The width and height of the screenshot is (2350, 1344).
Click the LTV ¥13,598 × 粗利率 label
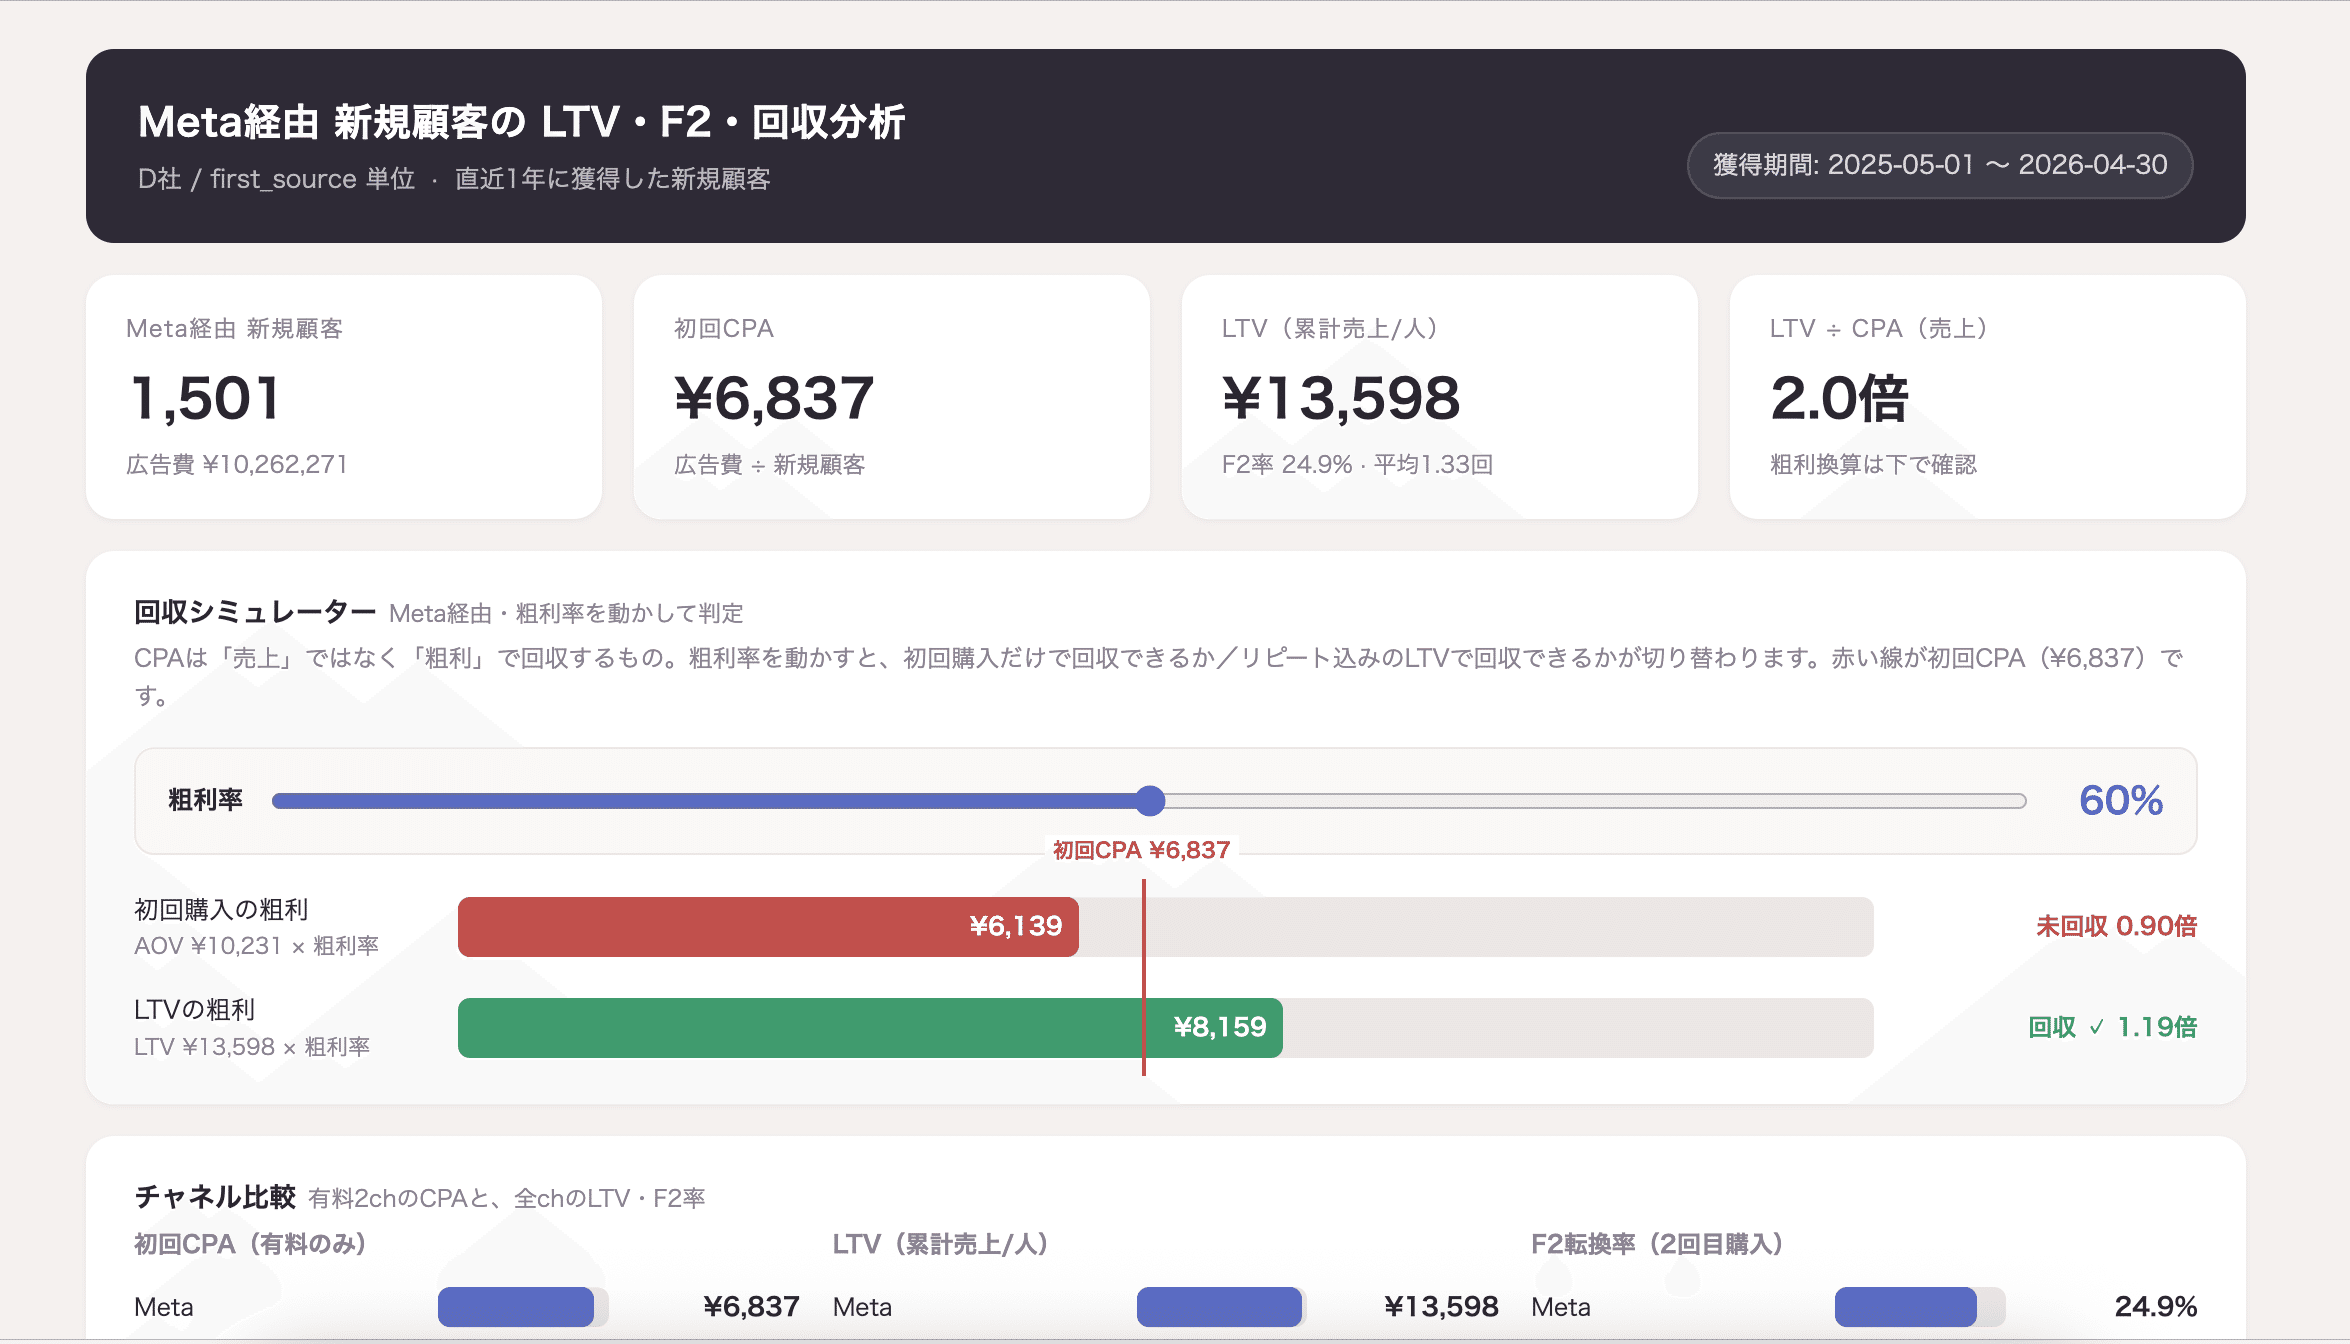(252, 1047)
